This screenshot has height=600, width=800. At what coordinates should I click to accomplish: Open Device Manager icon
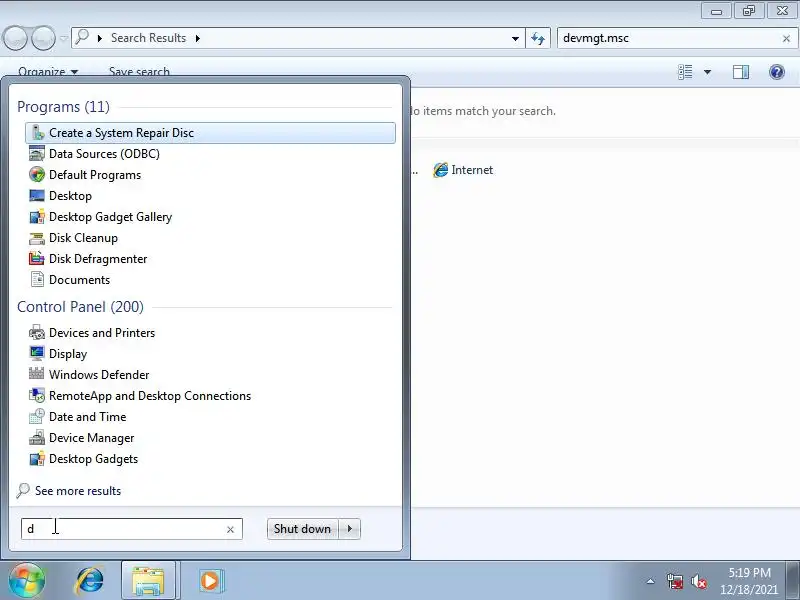[37, 438]
